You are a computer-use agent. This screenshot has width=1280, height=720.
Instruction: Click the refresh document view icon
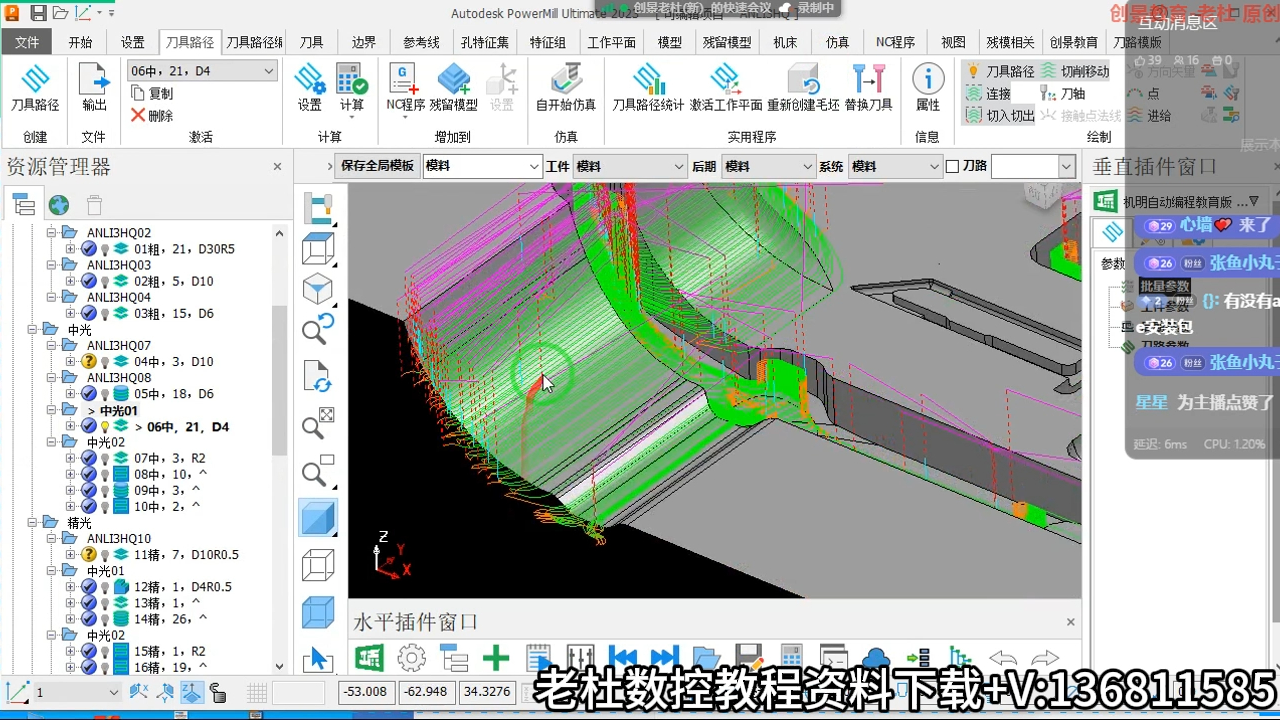click(318, 377)
